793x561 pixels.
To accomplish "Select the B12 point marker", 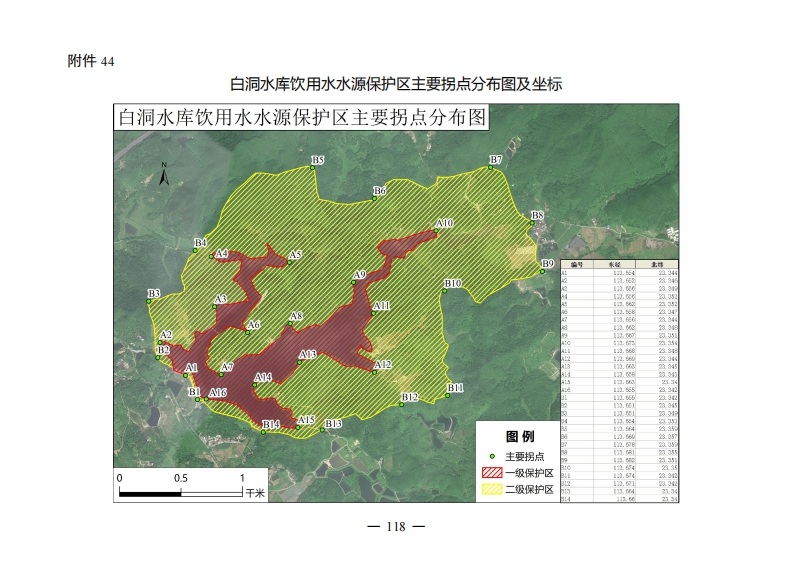I will point(402,405).
